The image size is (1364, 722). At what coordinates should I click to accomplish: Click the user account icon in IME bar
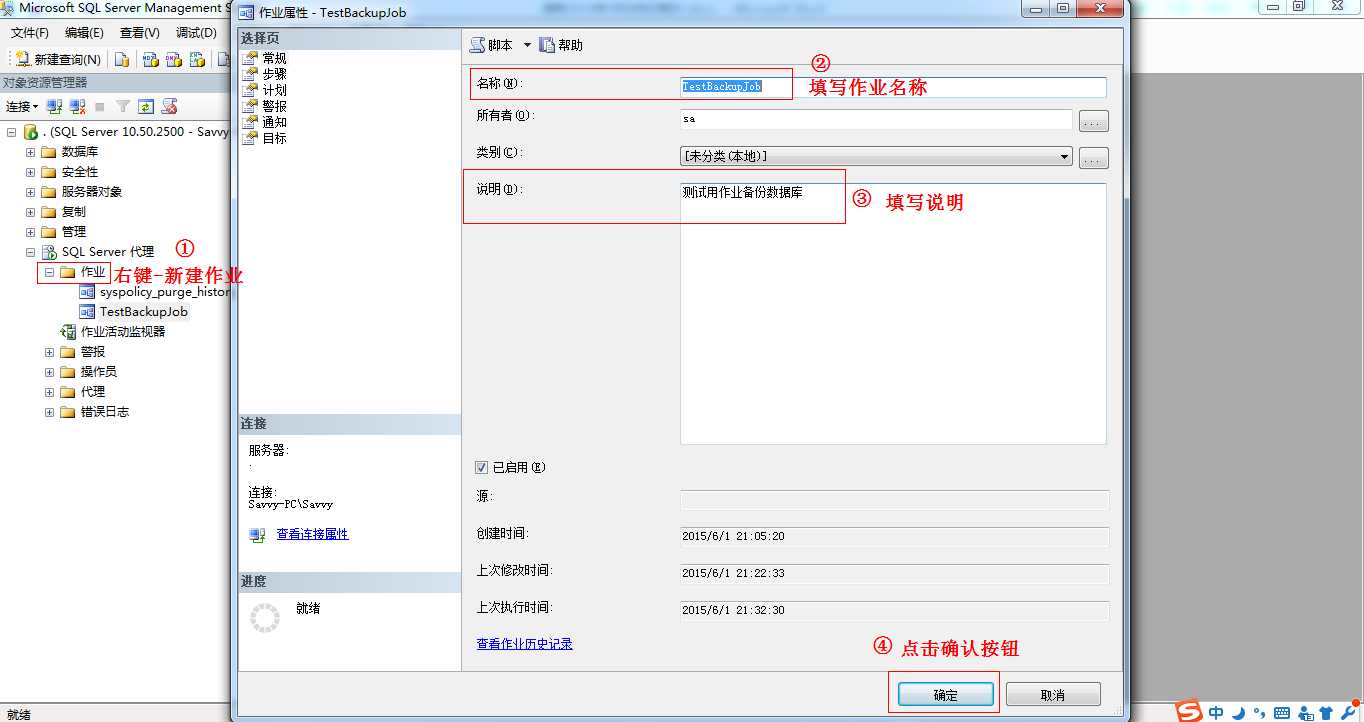pyautogui.click(x=1304, y=713)
